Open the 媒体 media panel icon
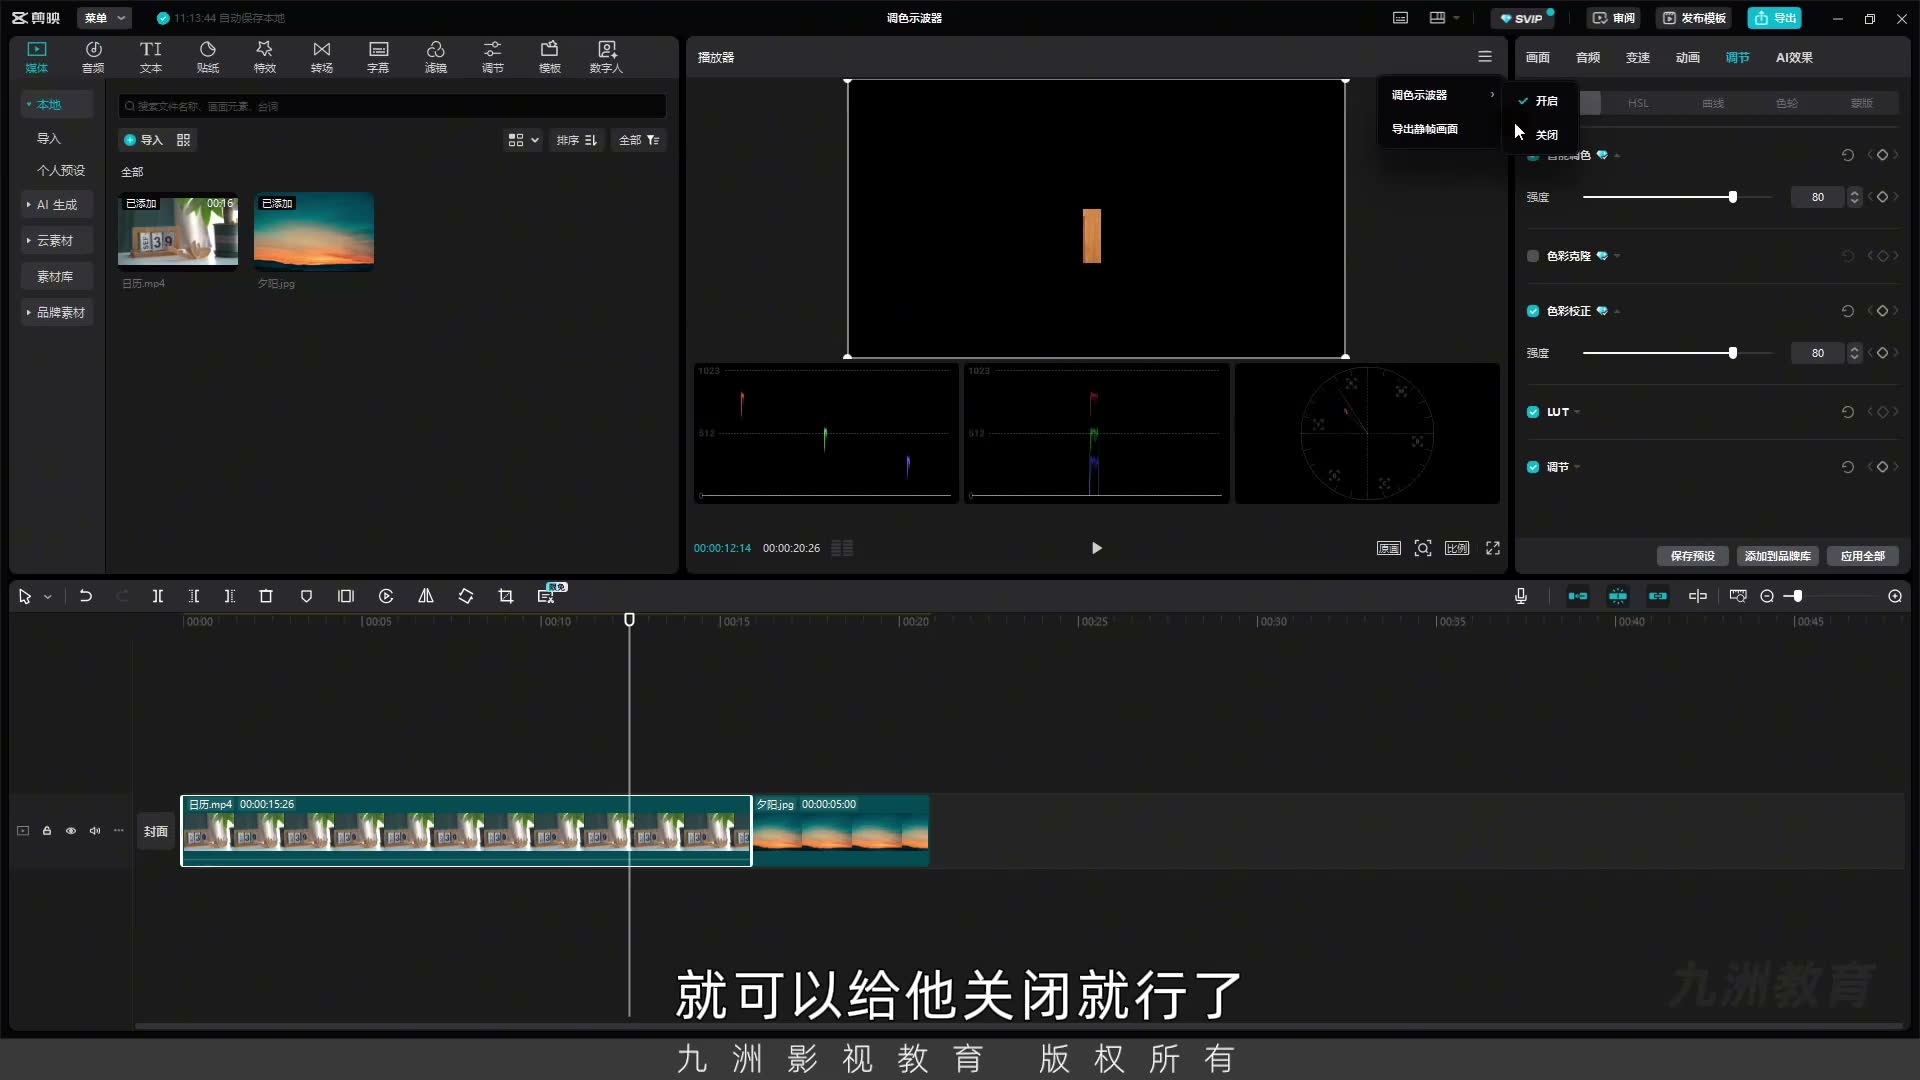 click(x=37, y=57)
